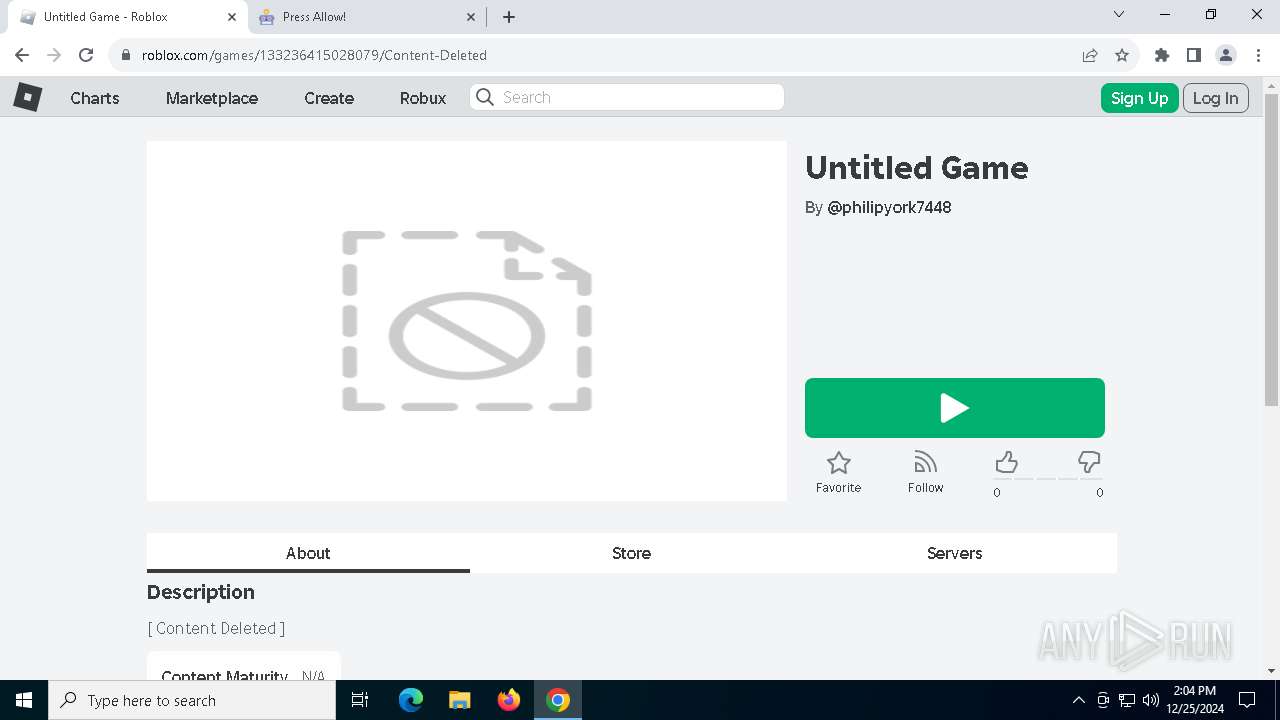Open Charts in navigation
Screen dimensions: 1280x720
95,98
